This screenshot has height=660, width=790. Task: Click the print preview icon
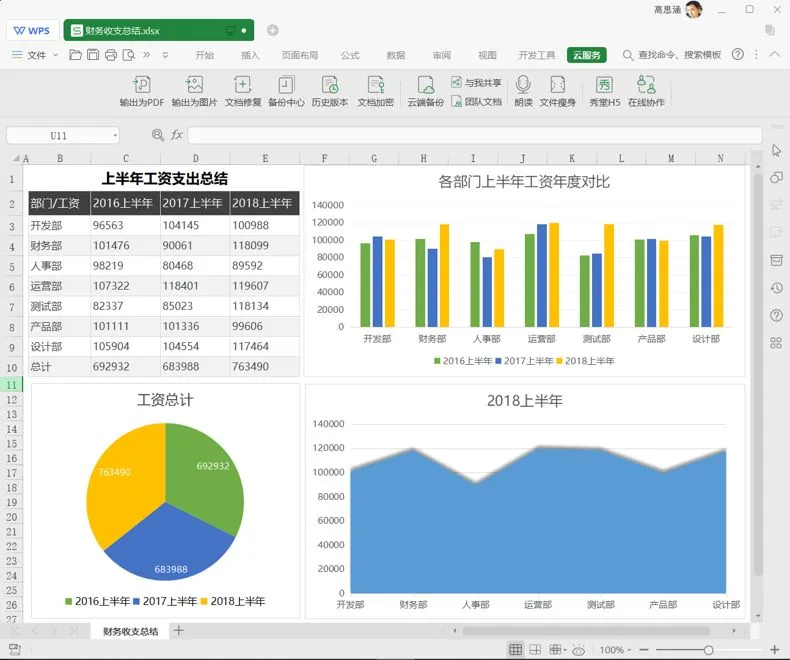click(129, 54)
